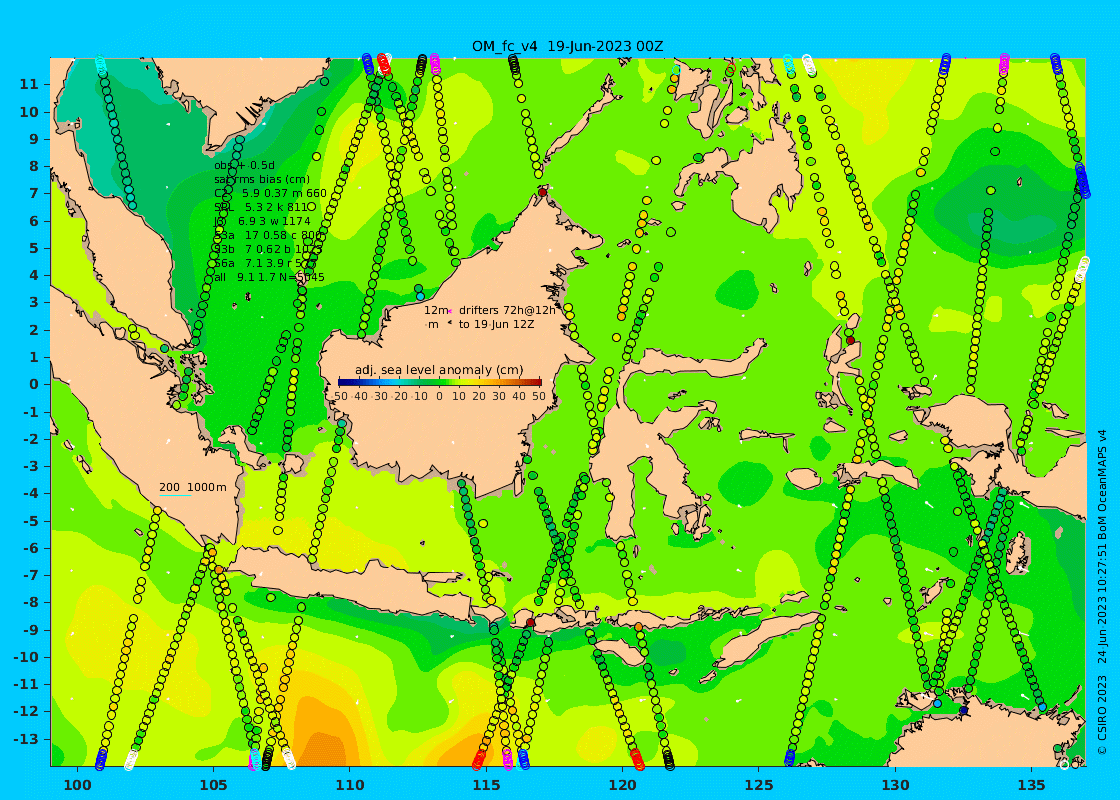Image resolution: width=1120 pixels, height=800 pixels.
Task: Click the 'adj. sea level anomaly (cm)' colorbar title
Action: click(439, 370)
